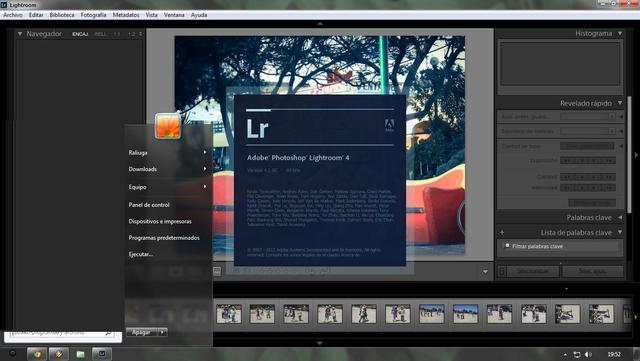Viewport: 640px width, 361px height.
Task: Select RELL zoom level in Navegador
Action: (x=100, y=34)
